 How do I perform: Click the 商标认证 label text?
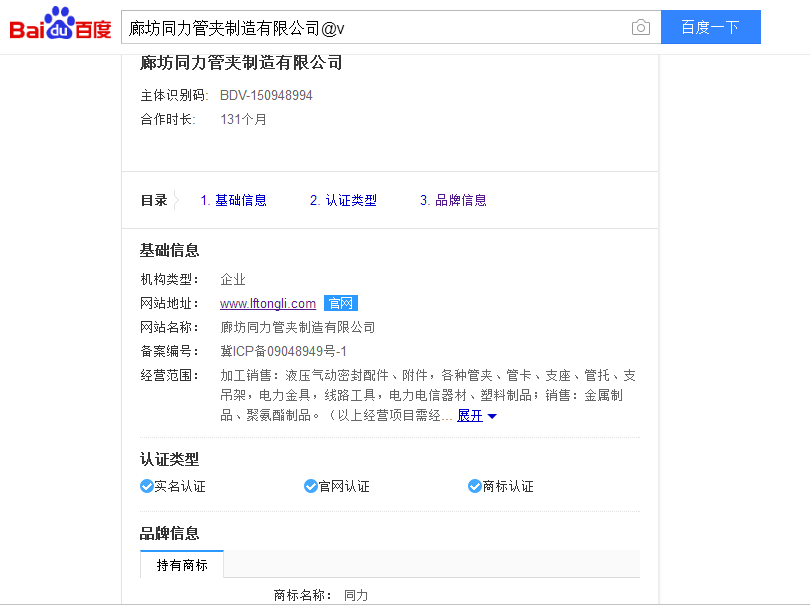point(508,487)
